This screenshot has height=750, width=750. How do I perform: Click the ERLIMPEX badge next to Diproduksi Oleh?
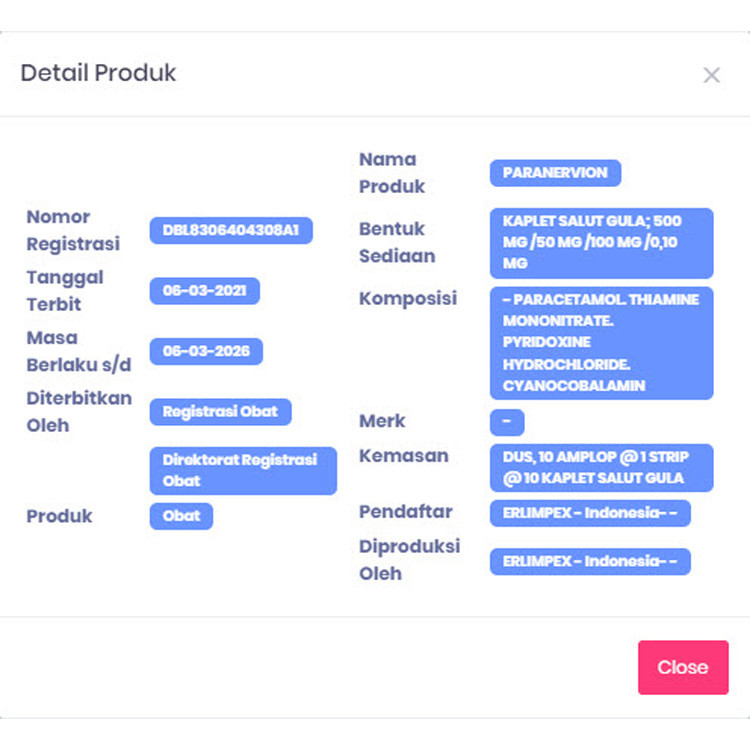[x=590, y=561]
